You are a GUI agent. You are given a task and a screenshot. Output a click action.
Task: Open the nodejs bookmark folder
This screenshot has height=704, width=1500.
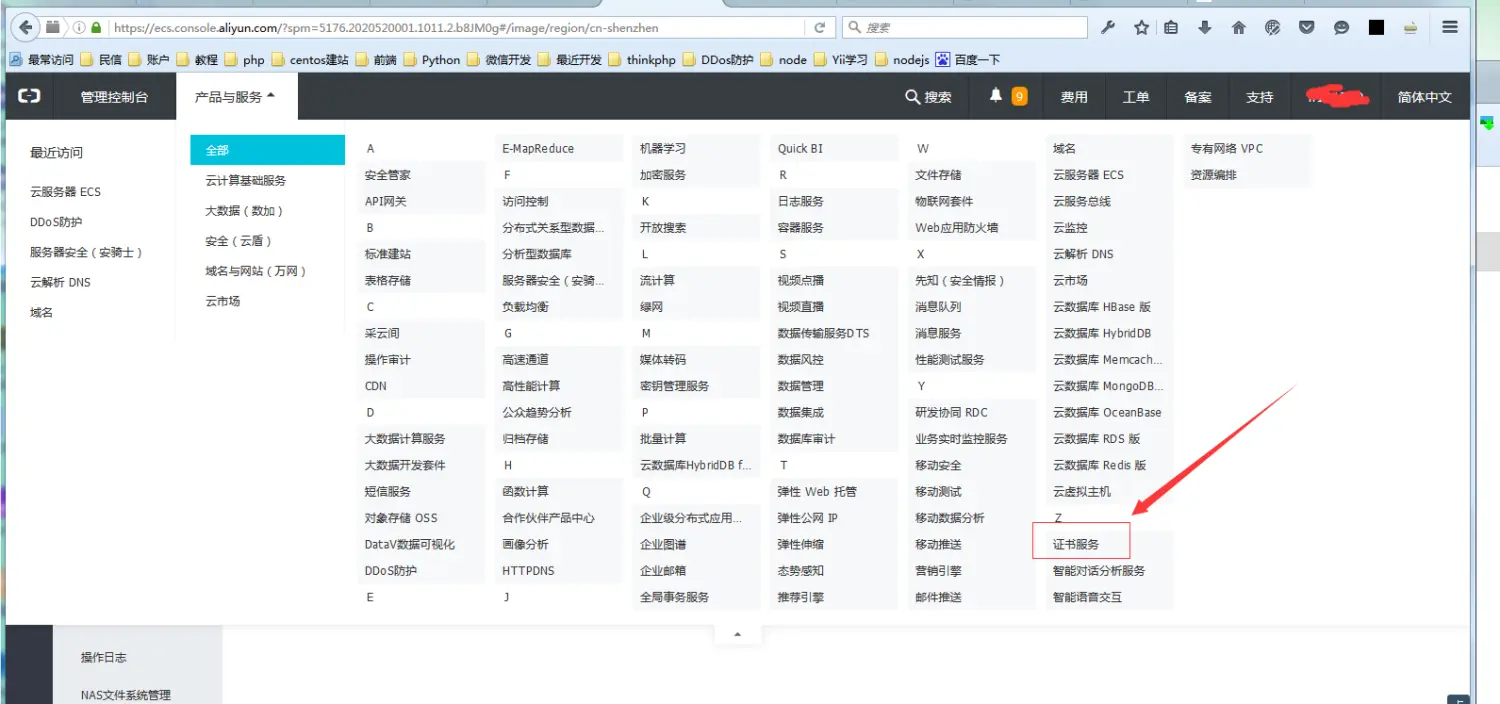click(x=902, y=60)
